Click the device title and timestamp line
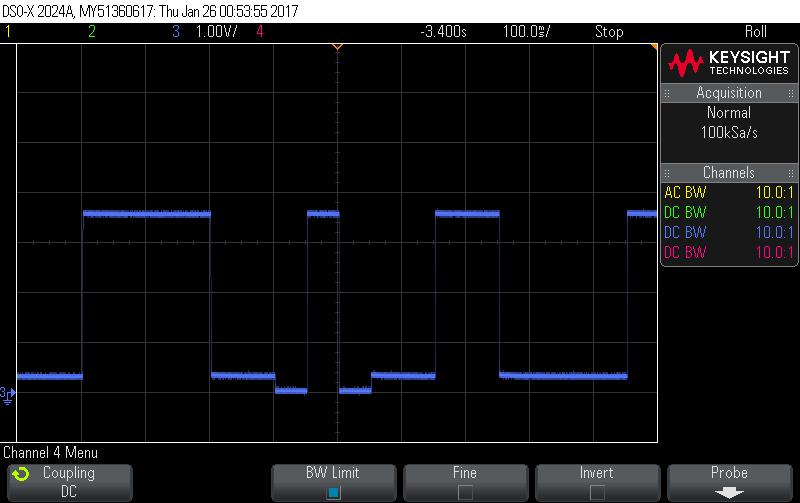 click(x=150, y=11)
